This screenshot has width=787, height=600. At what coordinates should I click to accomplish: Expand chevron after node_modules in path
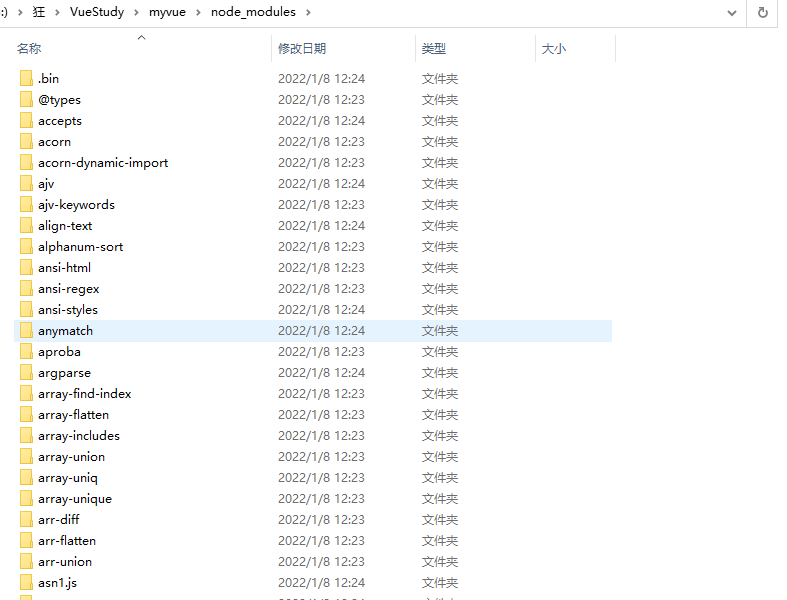click(308, 12)
